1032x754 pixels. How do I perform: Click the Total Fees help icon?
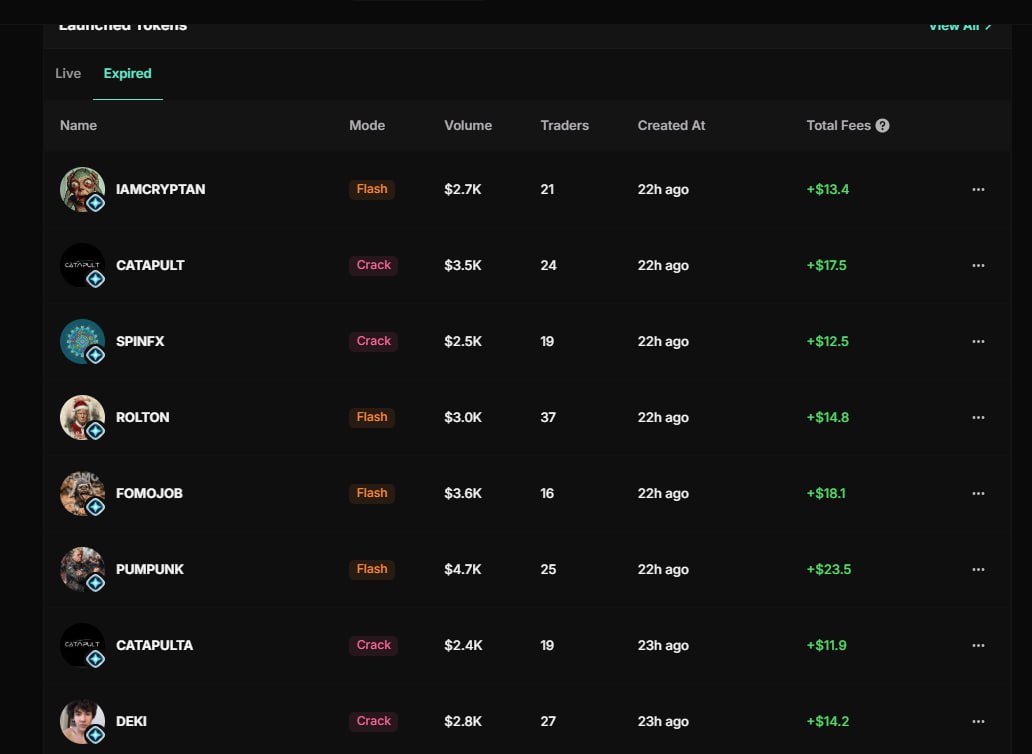(x=882, y=126)
